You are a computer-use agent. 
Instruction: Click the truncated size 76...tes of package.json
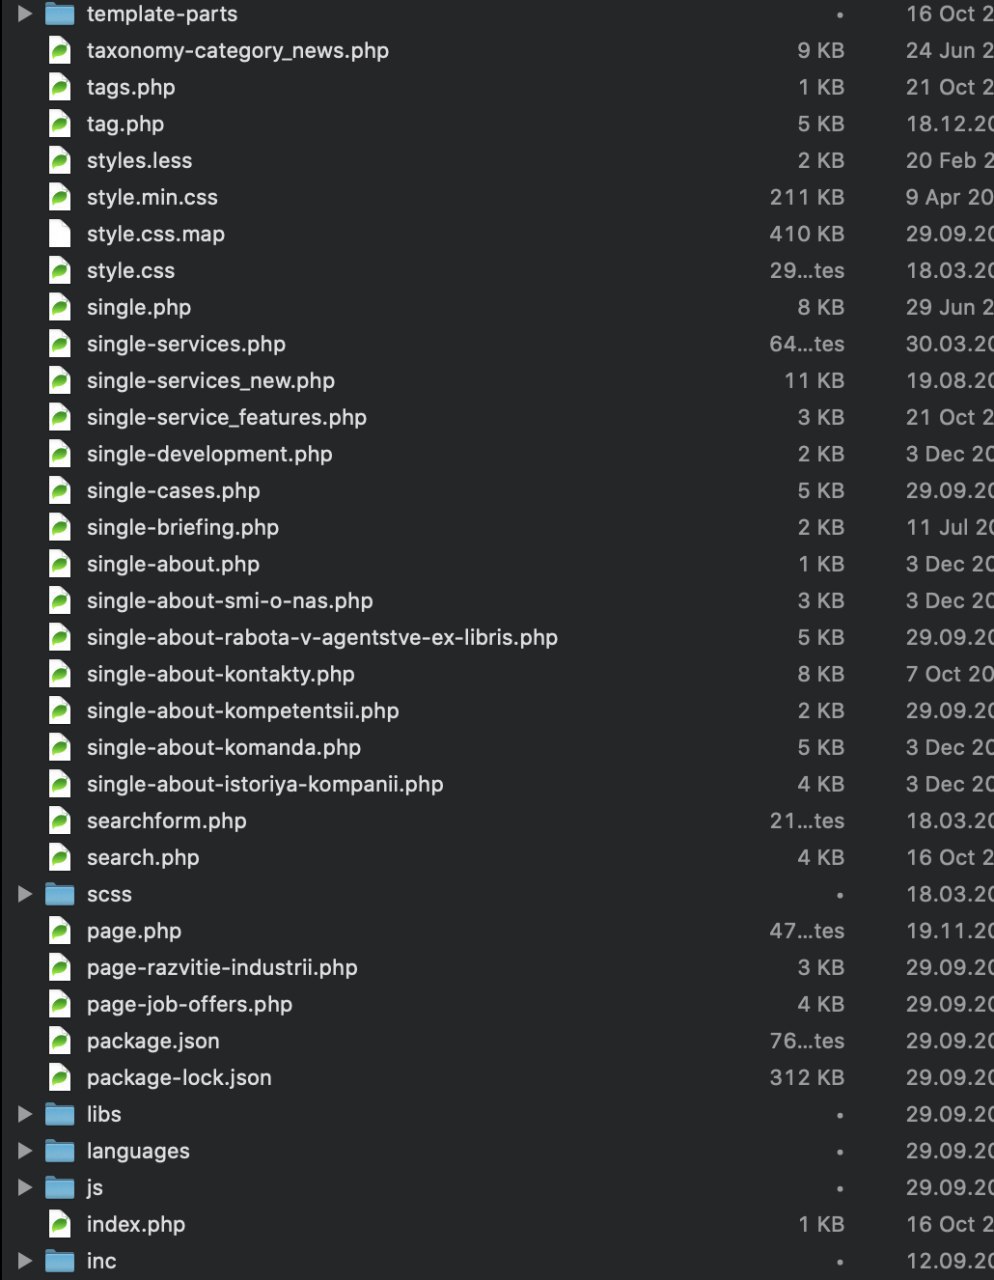click(x=807, y=1041)
